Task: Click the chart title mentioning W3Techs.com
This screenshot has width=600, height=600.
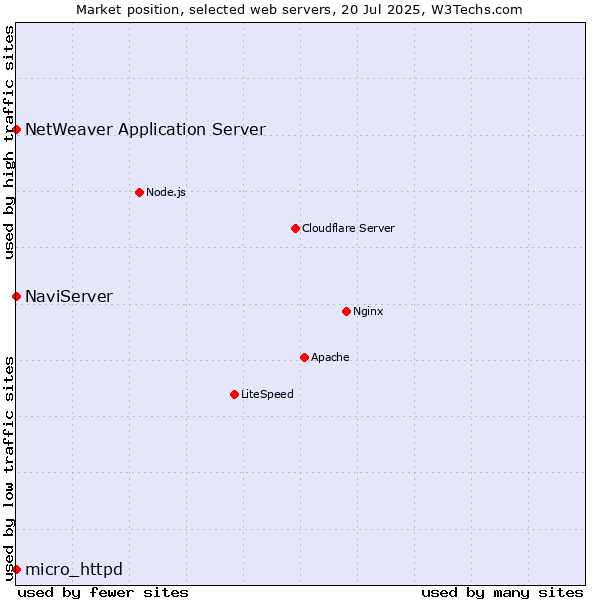Action: (299, 9)
